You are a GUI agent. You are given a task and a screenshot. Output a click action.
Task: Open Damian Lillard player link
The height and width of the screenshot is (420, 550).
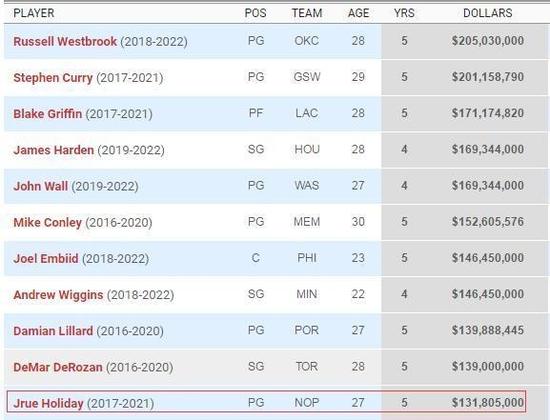(53, 331)
